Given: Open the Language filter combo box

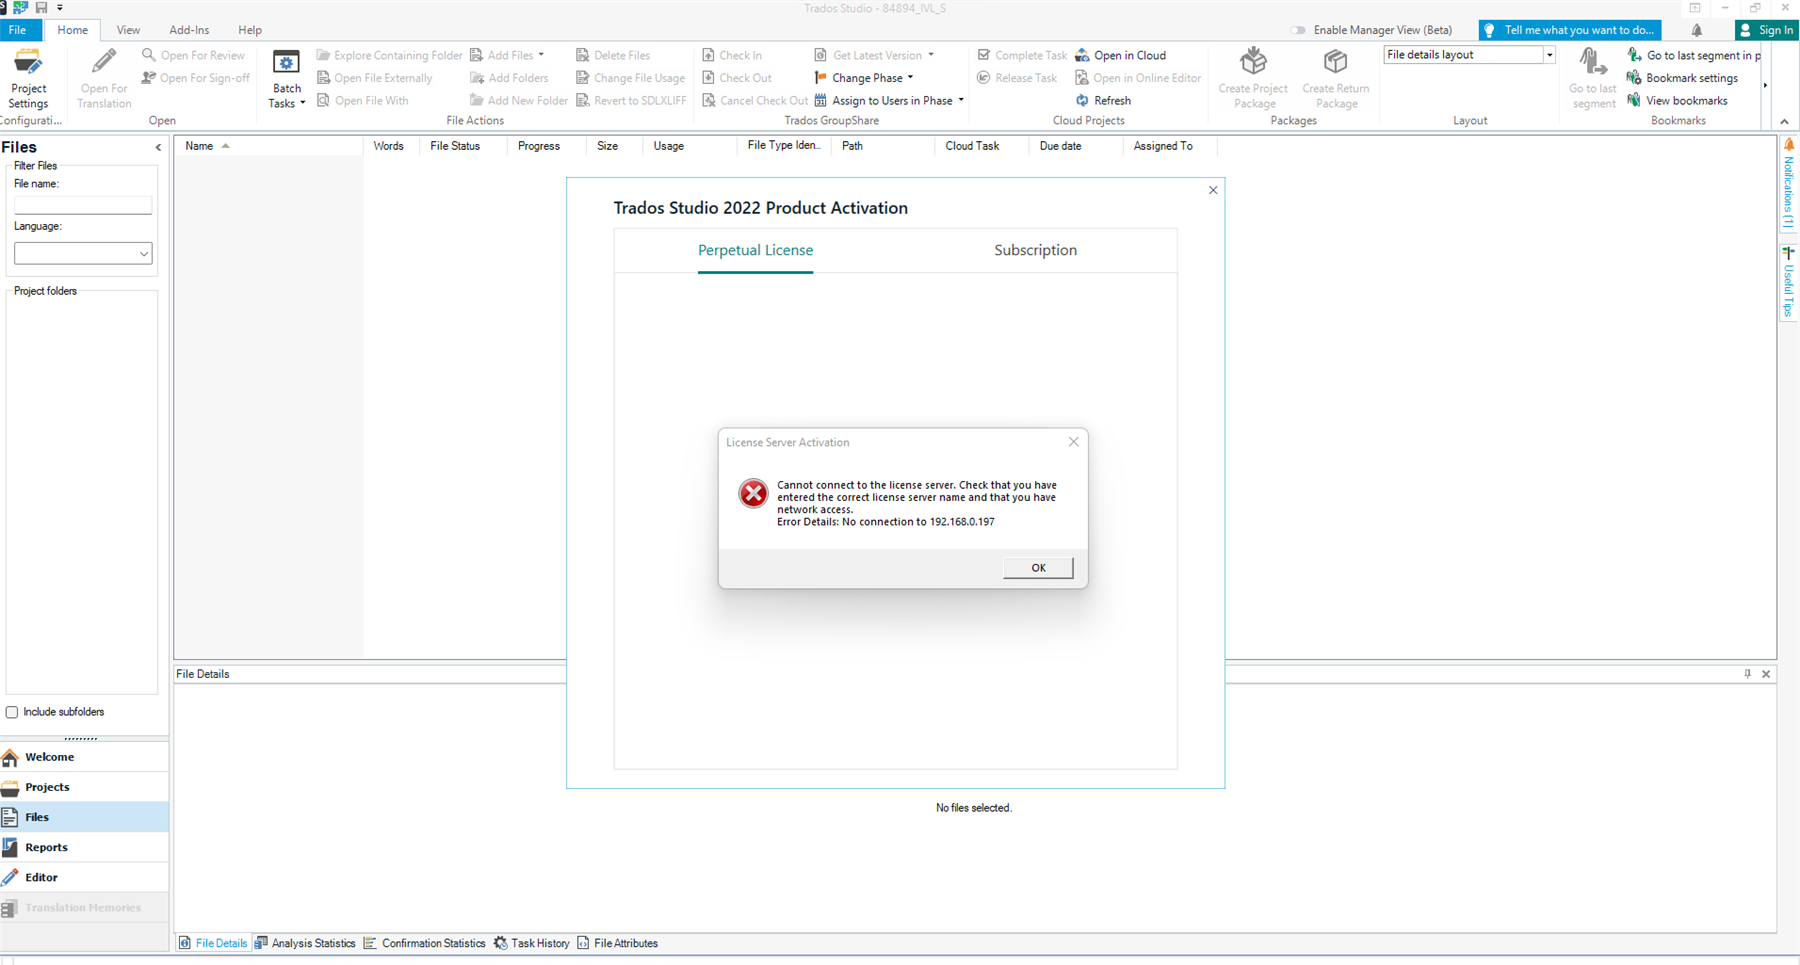Looking at the screenshot, I should pos(146,253).
